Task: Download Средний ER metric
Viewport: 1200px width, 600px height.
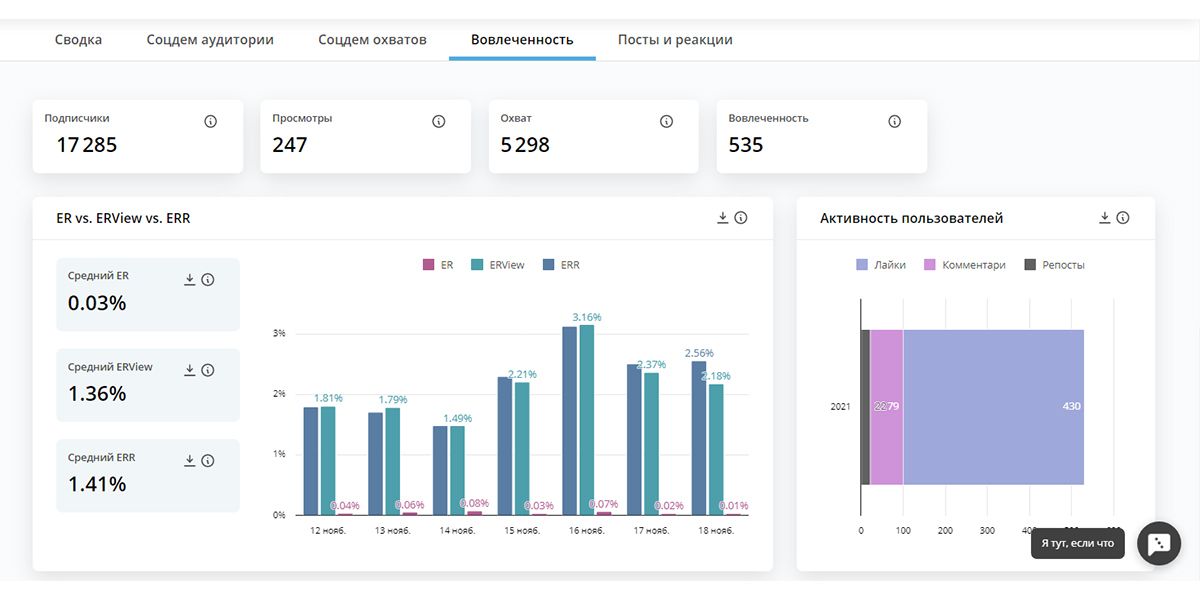Action: click(190, 280)
